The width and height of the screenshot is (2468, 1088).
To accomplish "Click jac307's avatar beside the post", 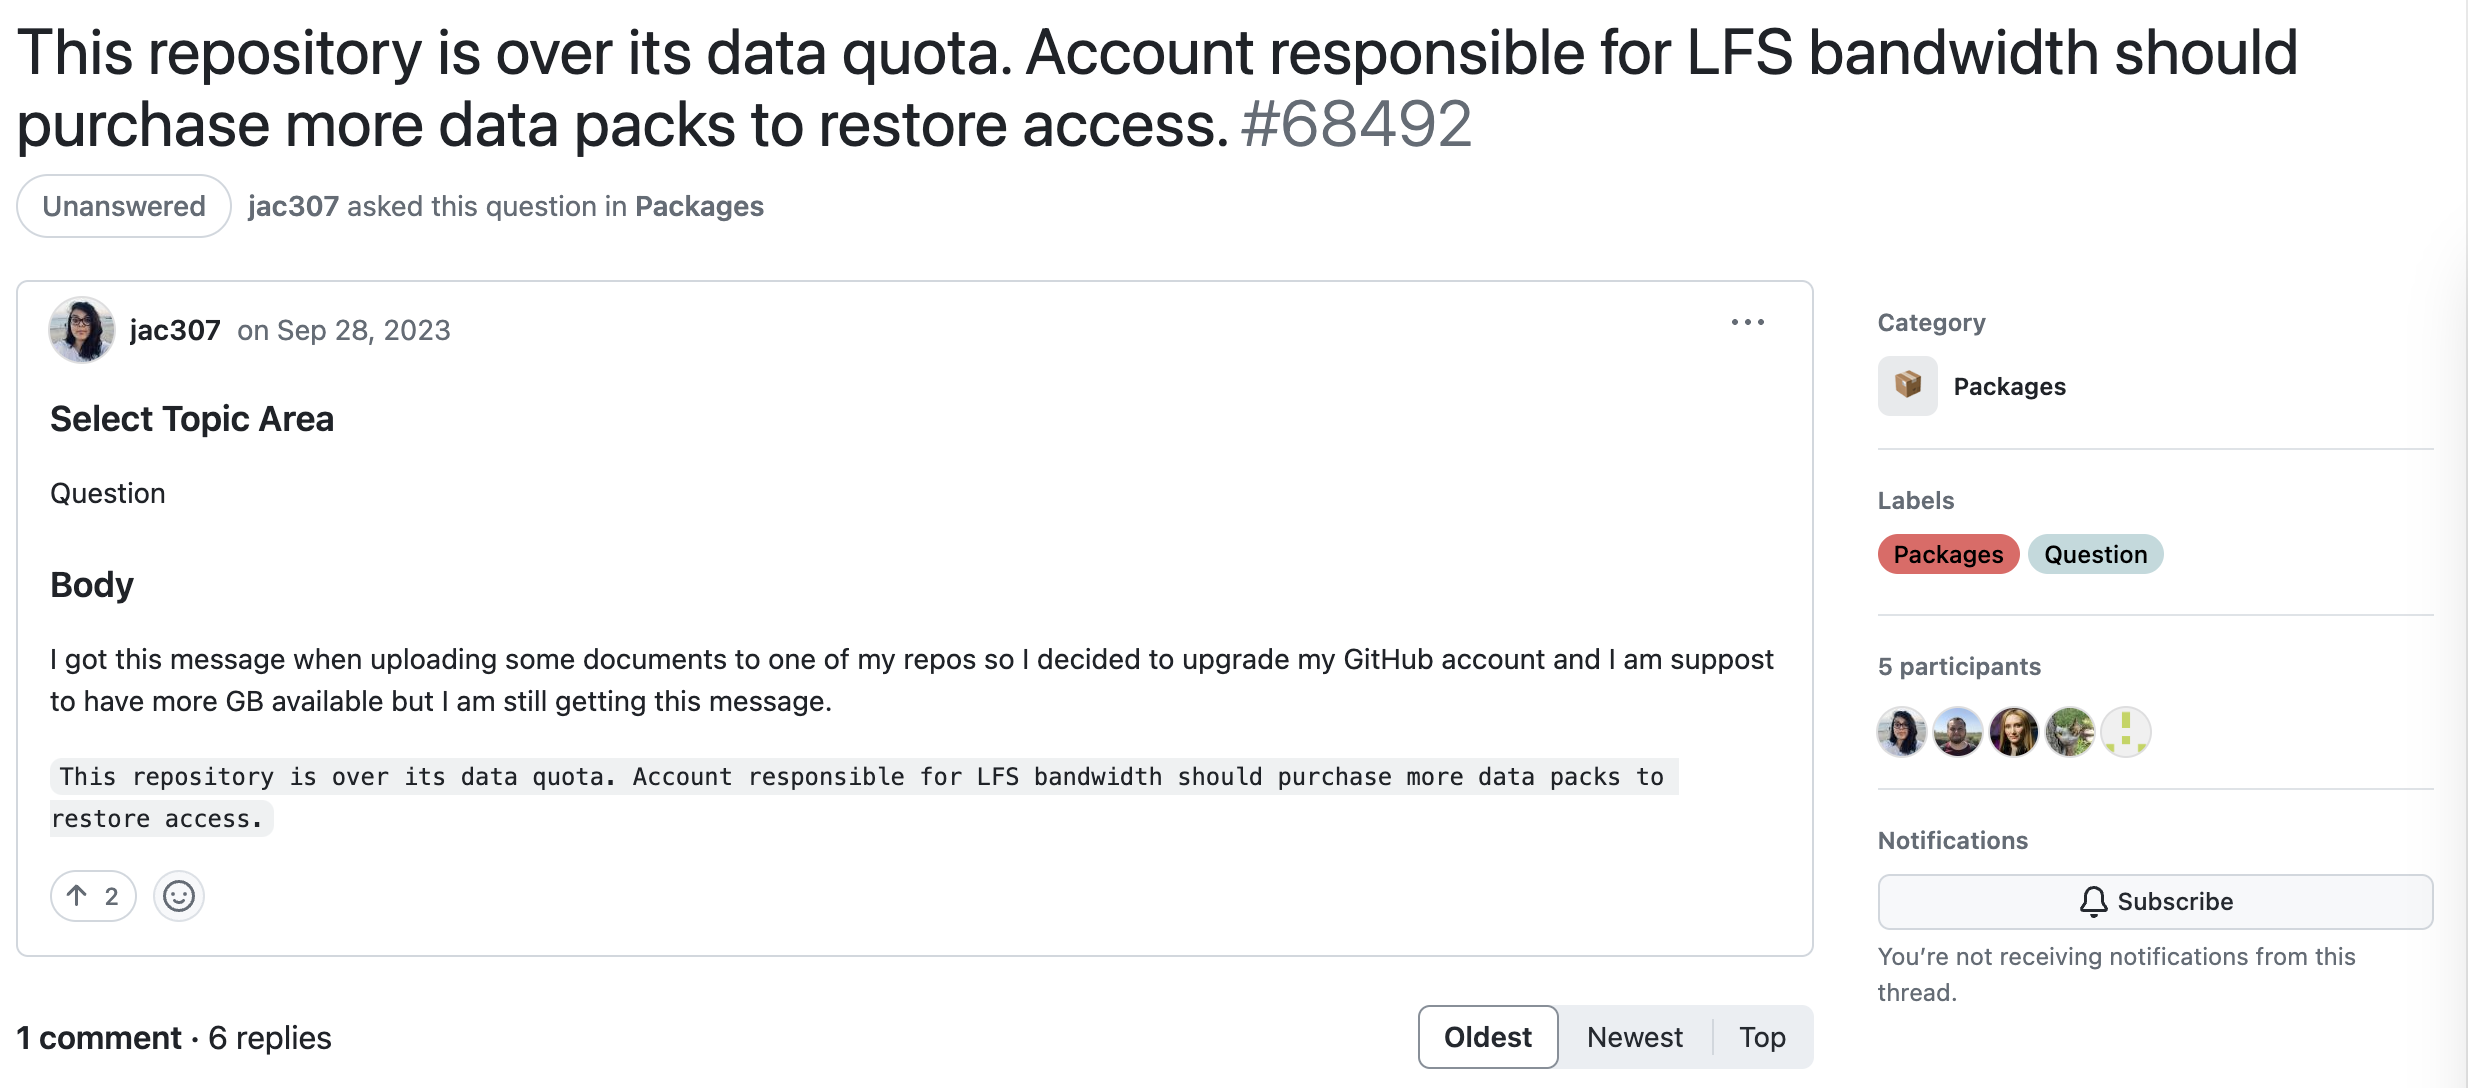I will point(81,330).
